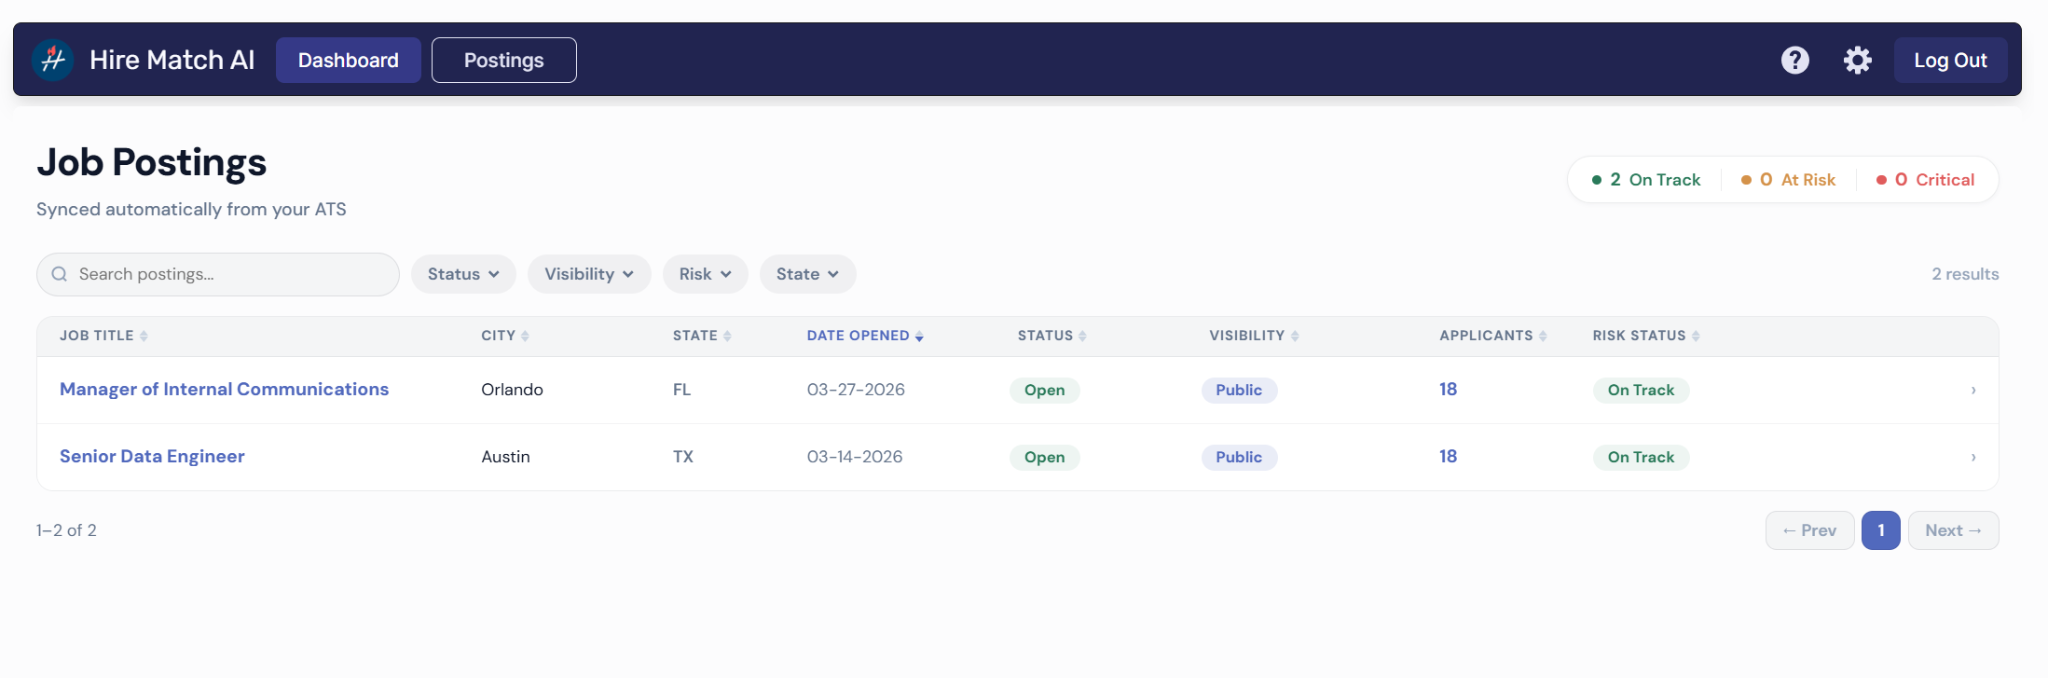Expand the Risk filter dropdown

705,274
